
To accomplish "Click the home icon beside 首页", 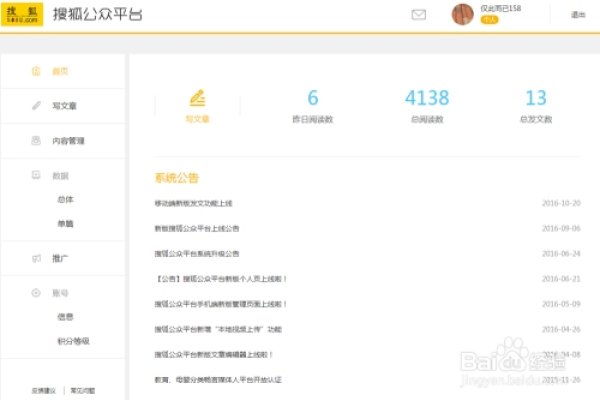I will point(36,71).
